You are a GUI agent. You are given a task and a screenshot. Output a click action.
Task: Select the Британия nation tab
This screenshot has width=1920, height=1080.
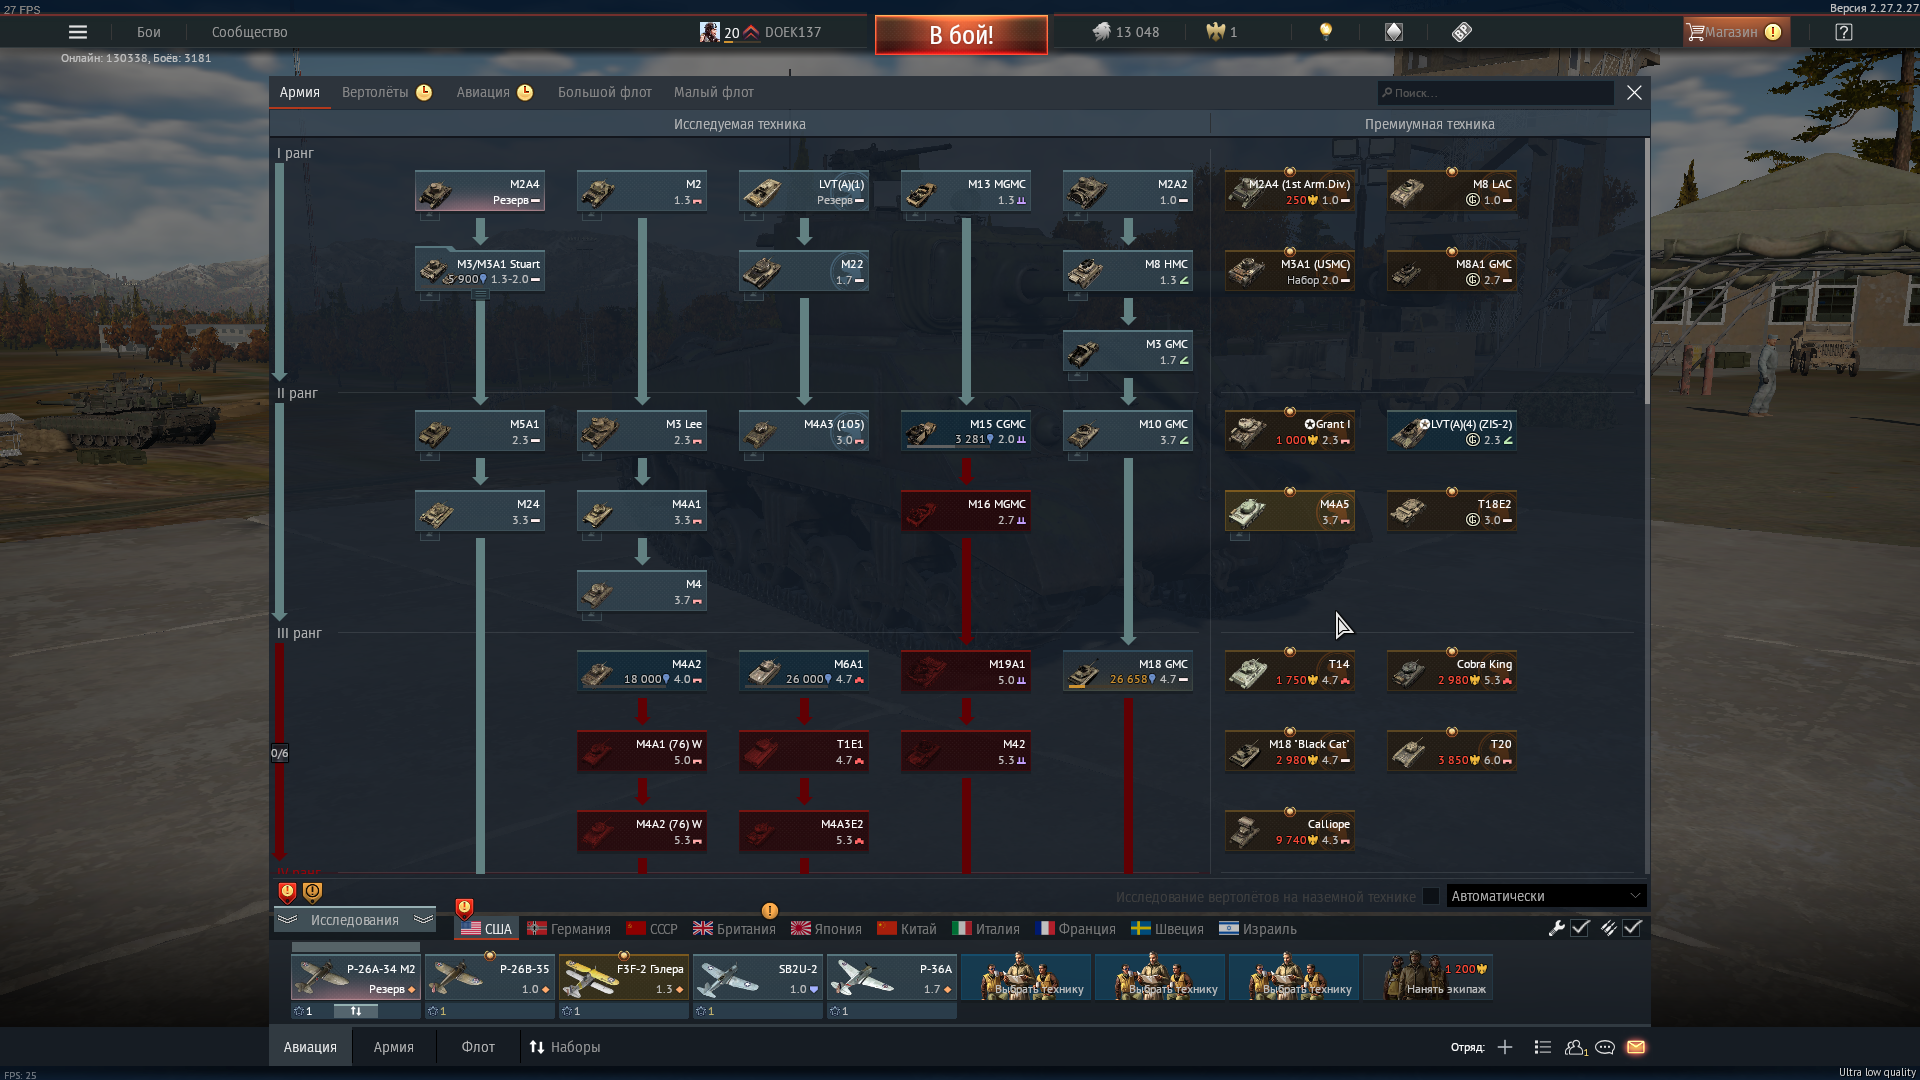[x=735, y=929]
